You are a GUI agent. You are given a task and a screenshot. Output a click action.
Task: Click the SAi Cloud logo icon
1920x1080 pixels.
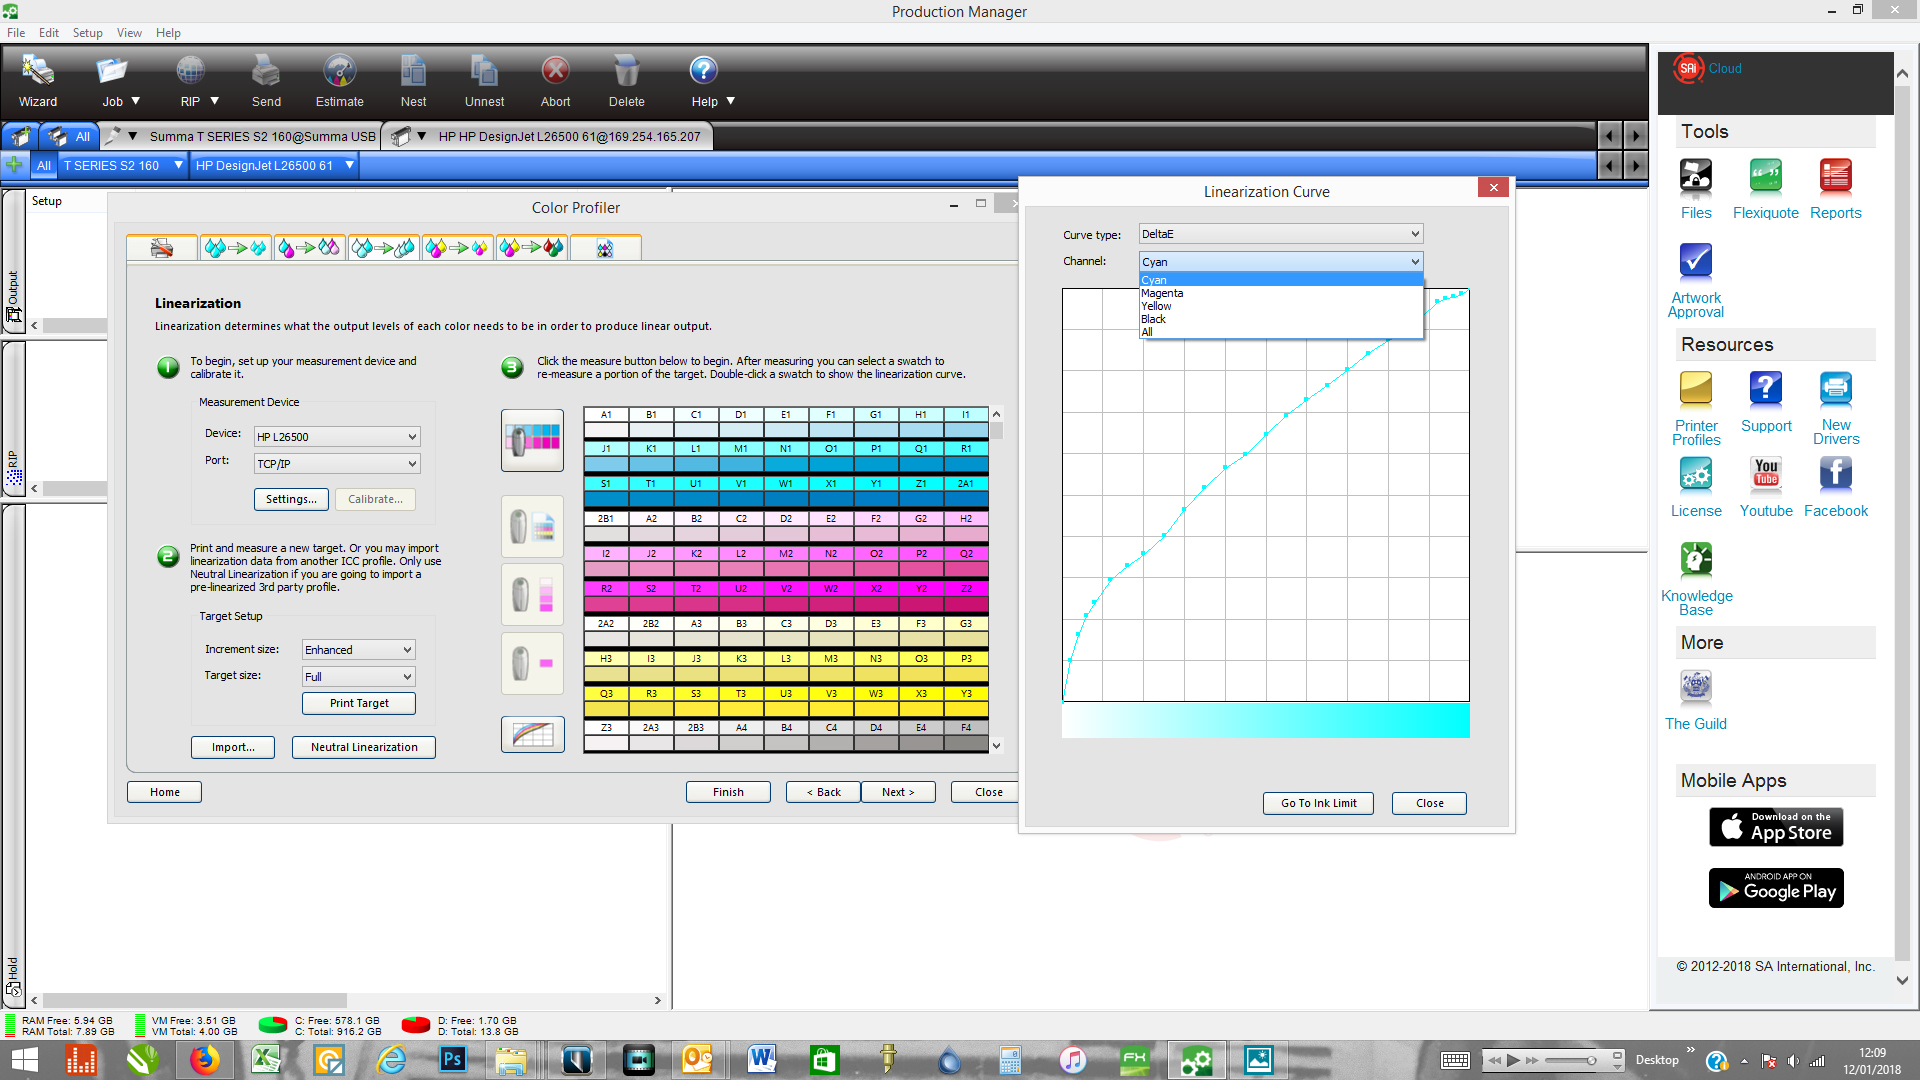(x=1688, y=69)
